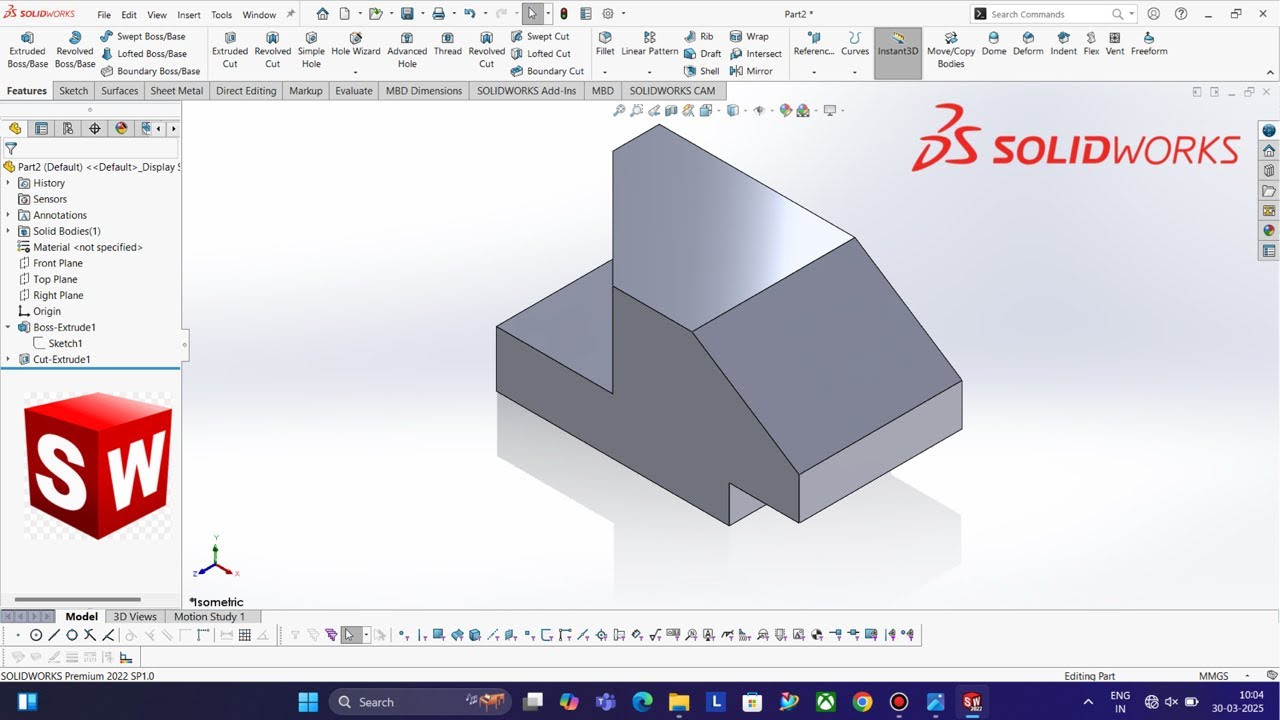The image size is (1280, 720).
Task: Open the Tools menu
Action: [222, 15]
